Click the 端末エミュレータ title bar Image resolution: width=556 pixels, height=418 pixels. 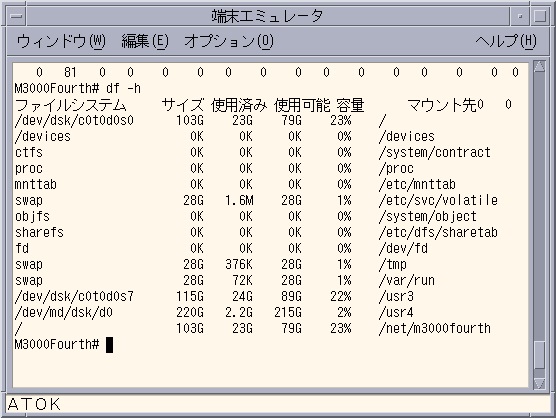[x=268, y=16]
